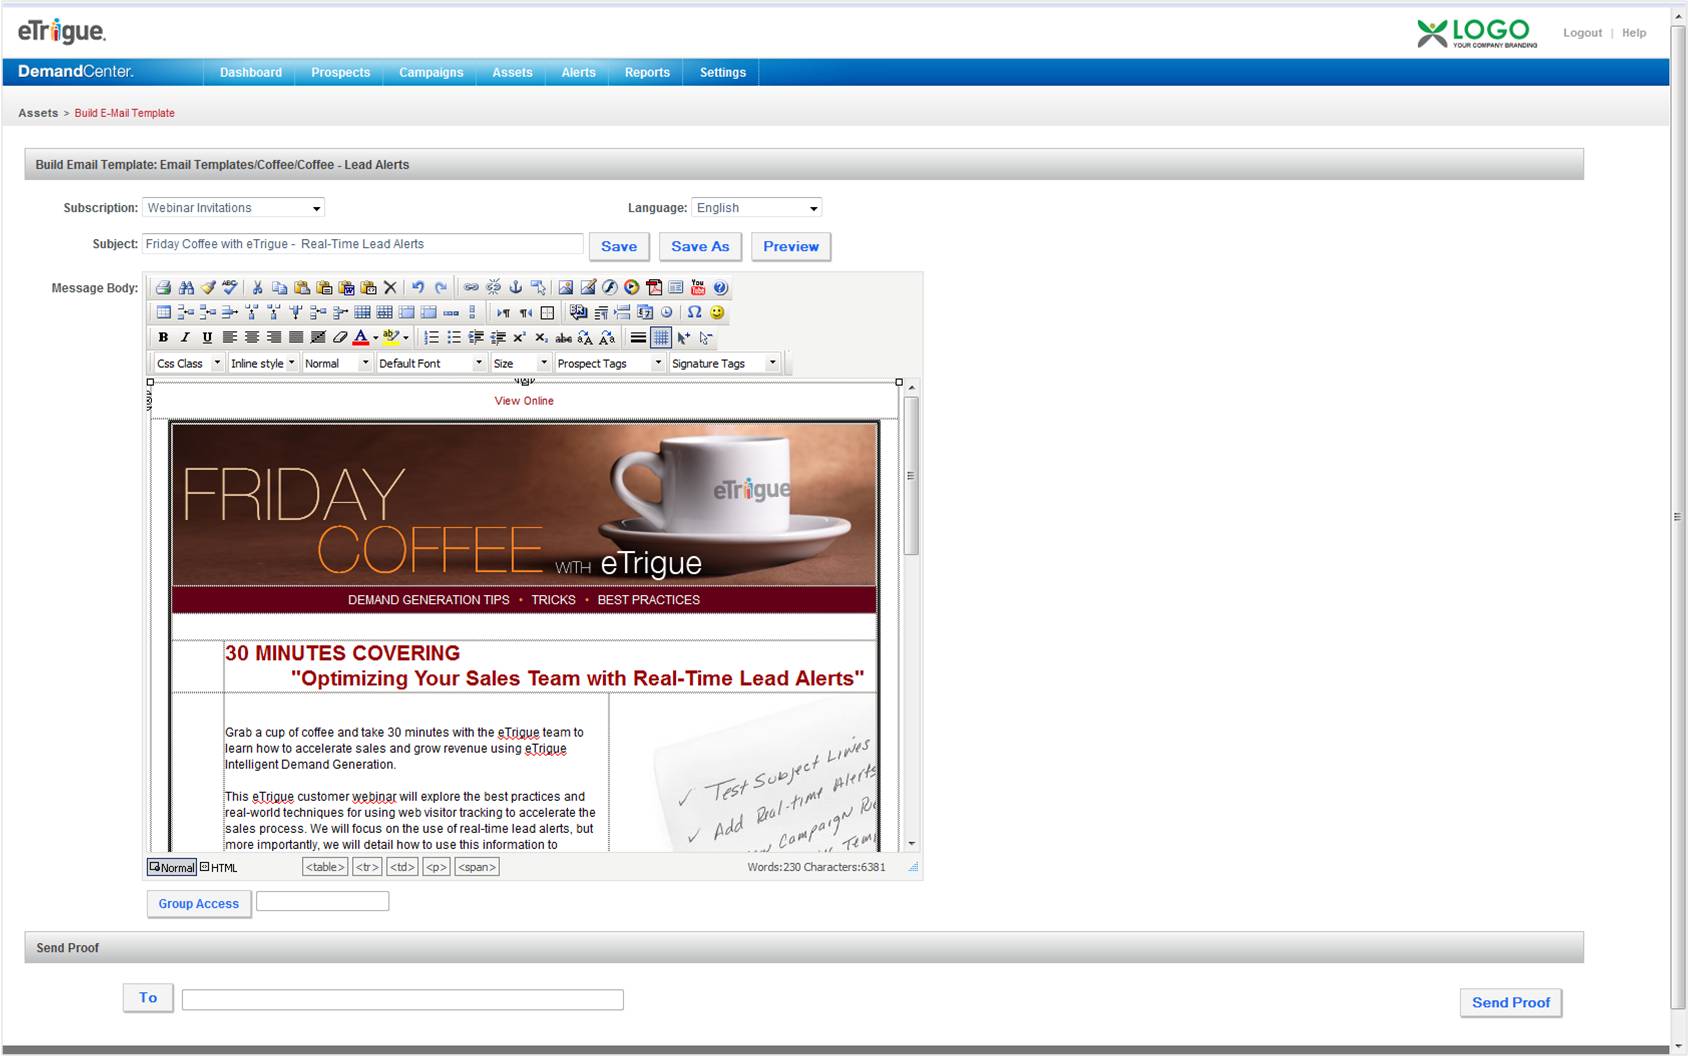Open Find and Replace binoculars icon
The height and width of the screenshot is (1057, 1688).
pyautogui.click(x=186, y=288)
